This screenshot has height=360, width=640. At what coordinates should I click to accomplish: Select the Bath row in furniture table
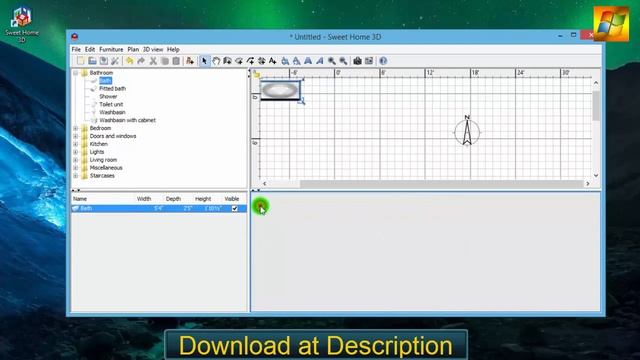[159, 209]
